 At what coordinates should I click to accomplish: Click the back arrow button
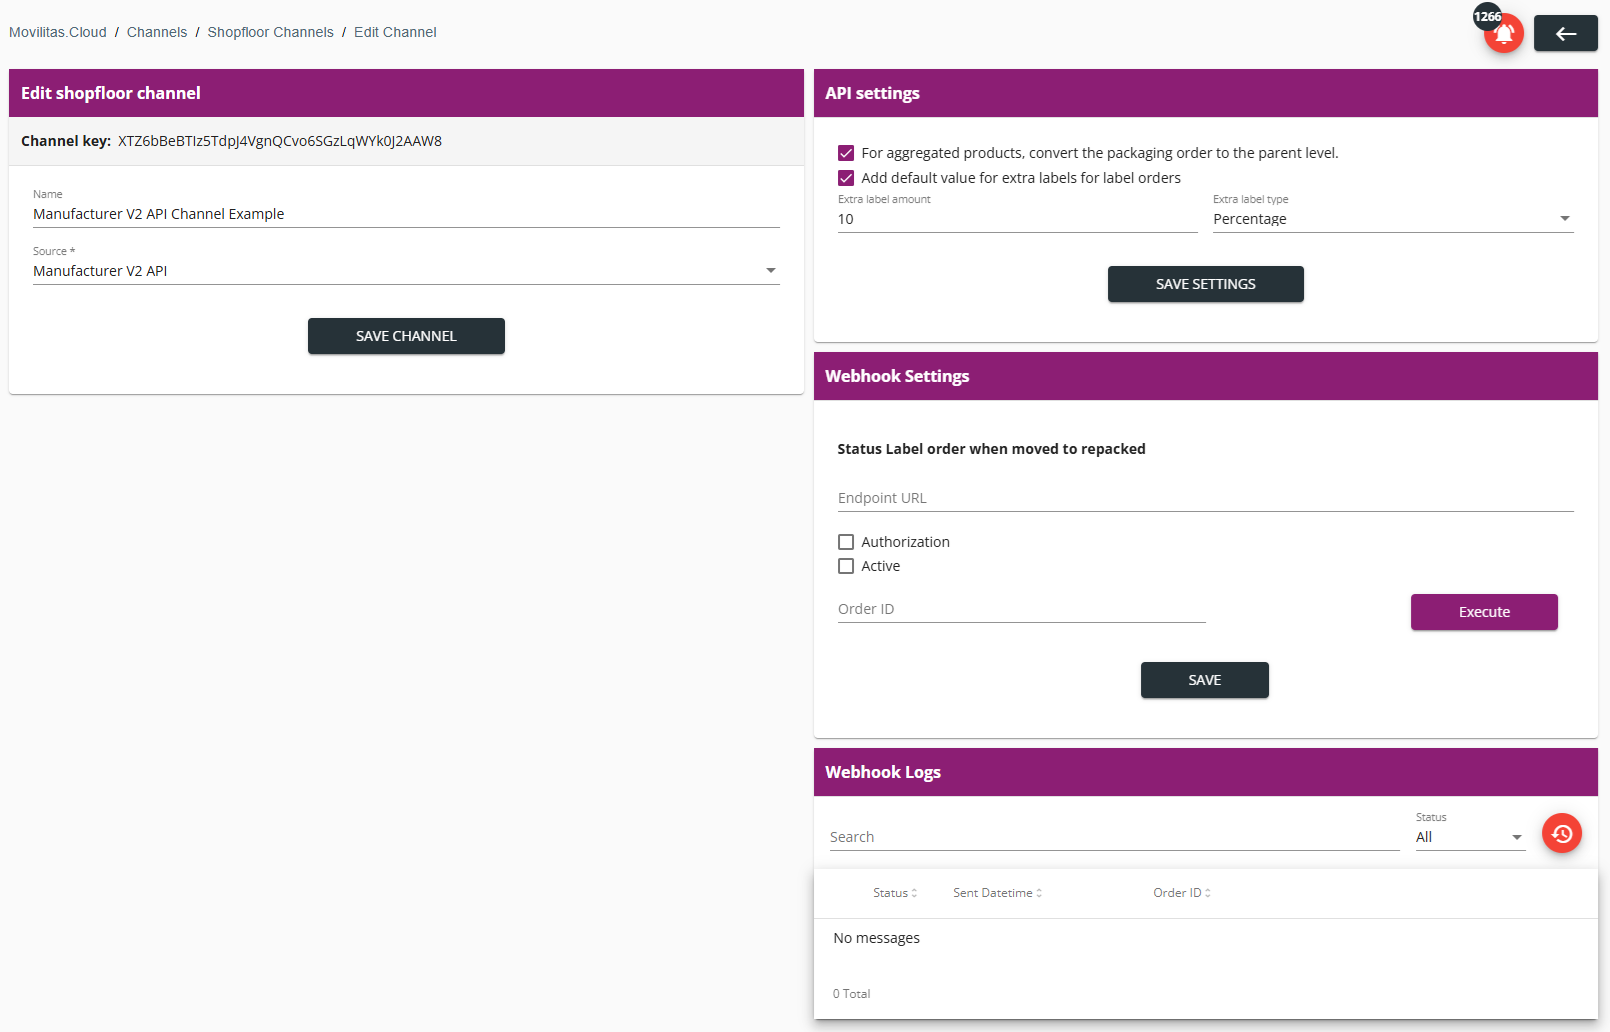(x=1565, y=34)
